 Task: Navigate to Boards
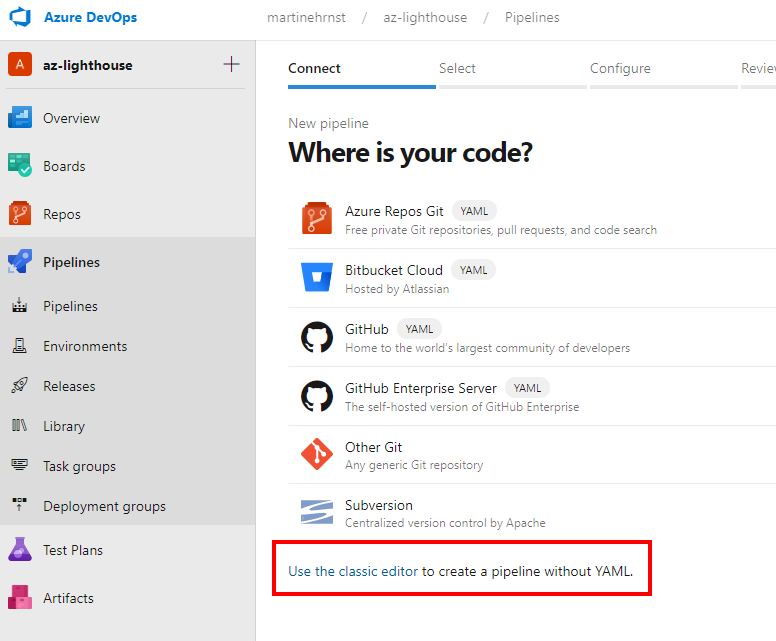tap(64, 166)
